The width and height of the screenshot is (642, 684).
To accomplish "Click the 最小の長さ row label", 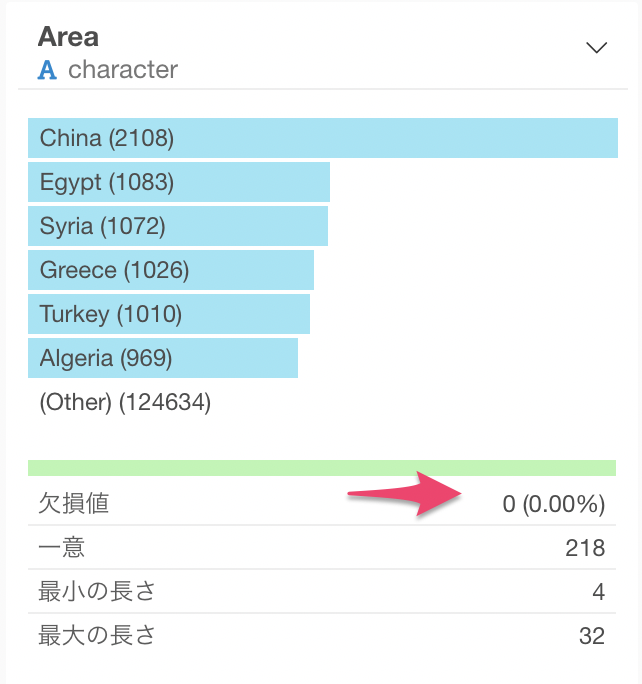I will 96,592.
